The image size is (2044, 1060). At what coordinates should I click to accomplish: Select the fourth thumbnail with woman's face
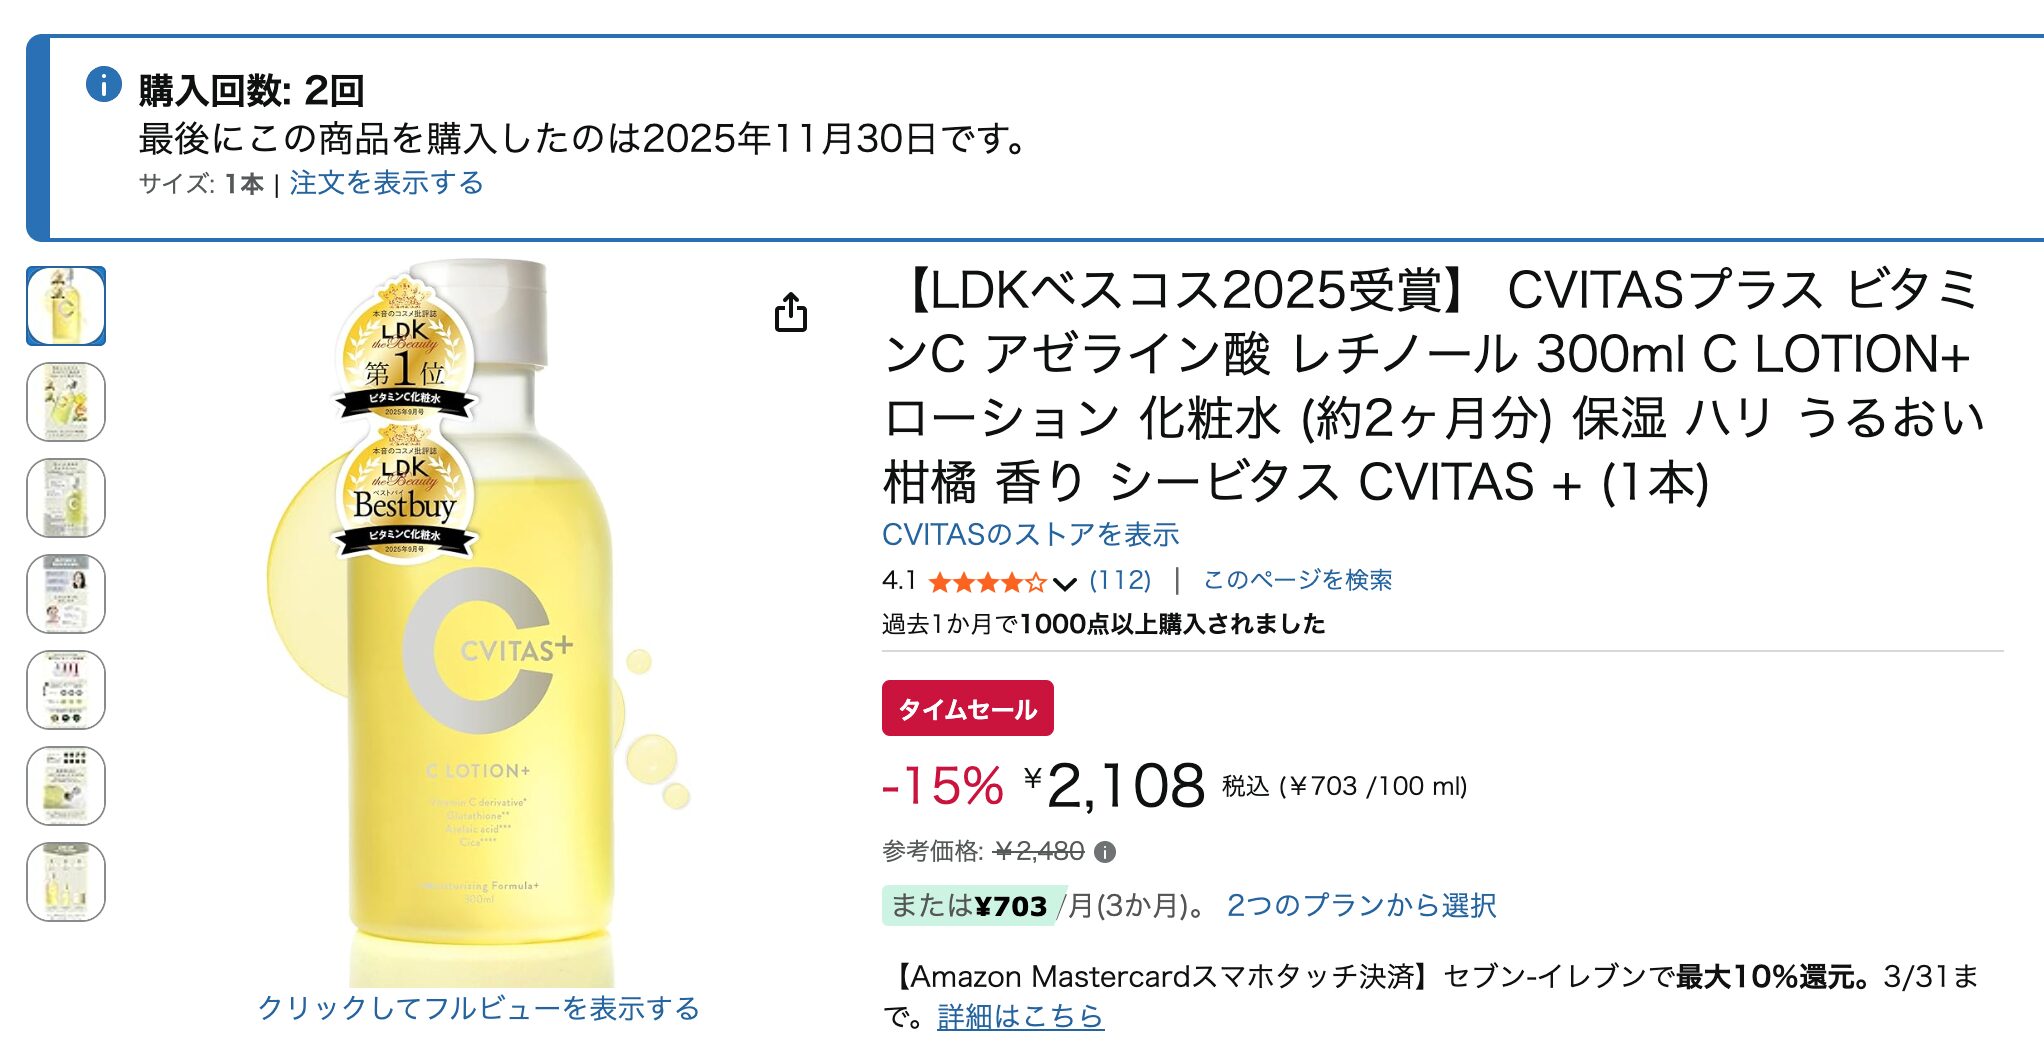click(66, 594)
